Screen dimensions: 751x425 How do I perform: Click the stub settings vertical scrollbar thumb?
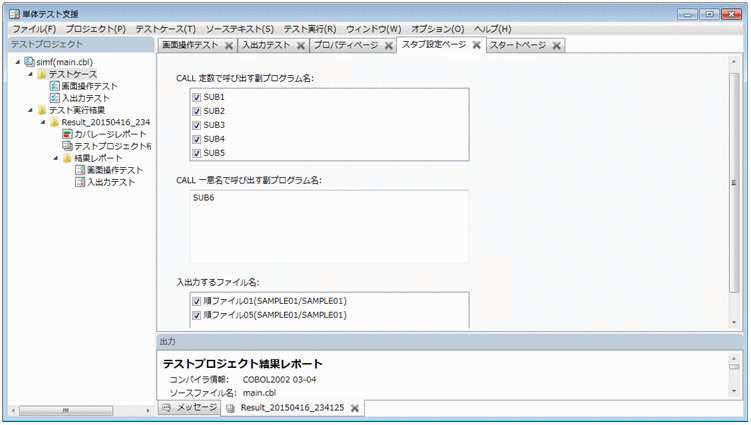coord(734,183)
